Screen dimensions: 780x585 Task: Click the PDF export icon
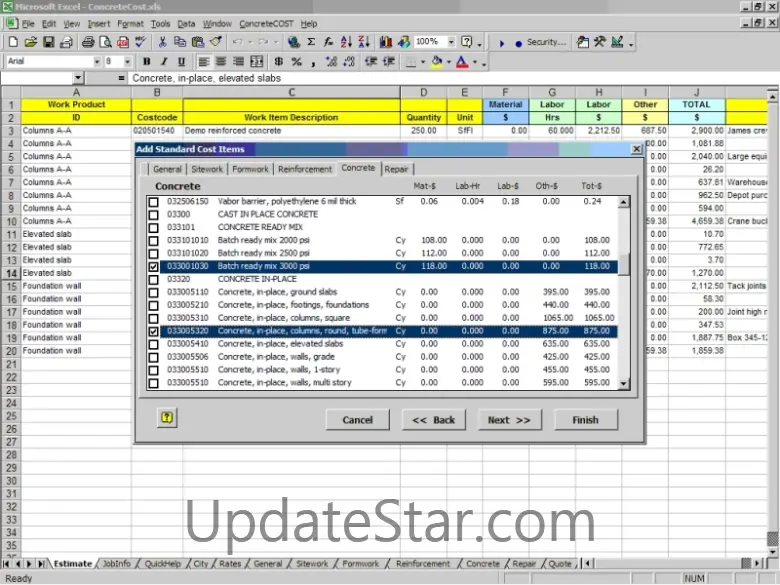click(x=123, y=42)
